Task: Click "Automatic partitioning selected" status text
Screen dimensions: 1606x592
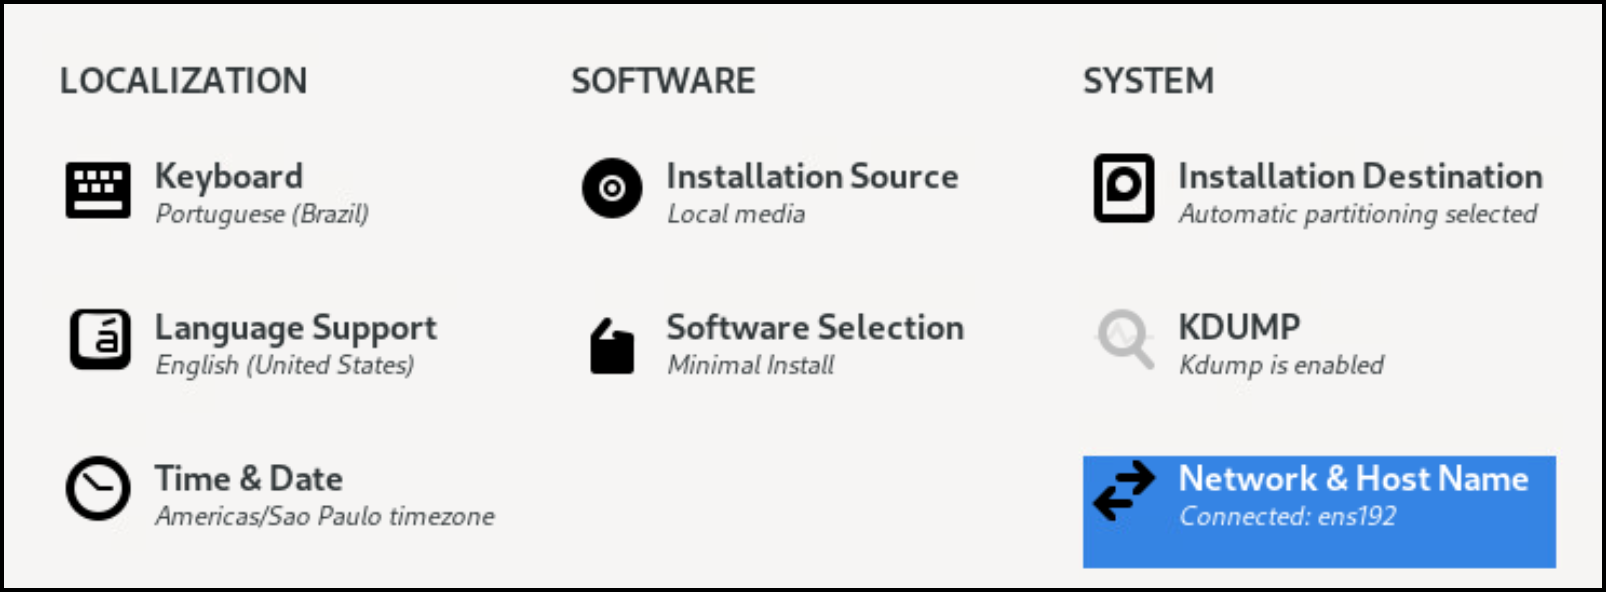Action: (x=1358, y=214)
